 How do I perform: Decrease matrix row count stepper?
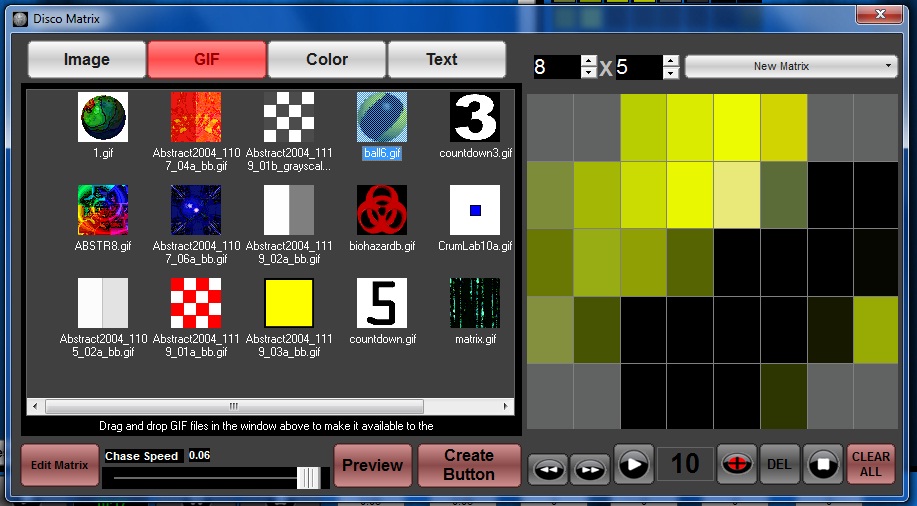(x=671, y=73)
